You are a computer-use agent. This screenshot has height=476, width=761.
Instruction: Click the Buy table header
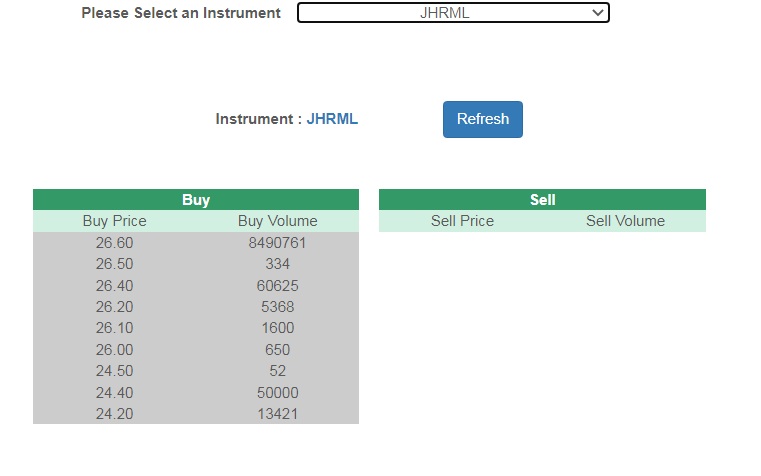[x=196, y=200]
